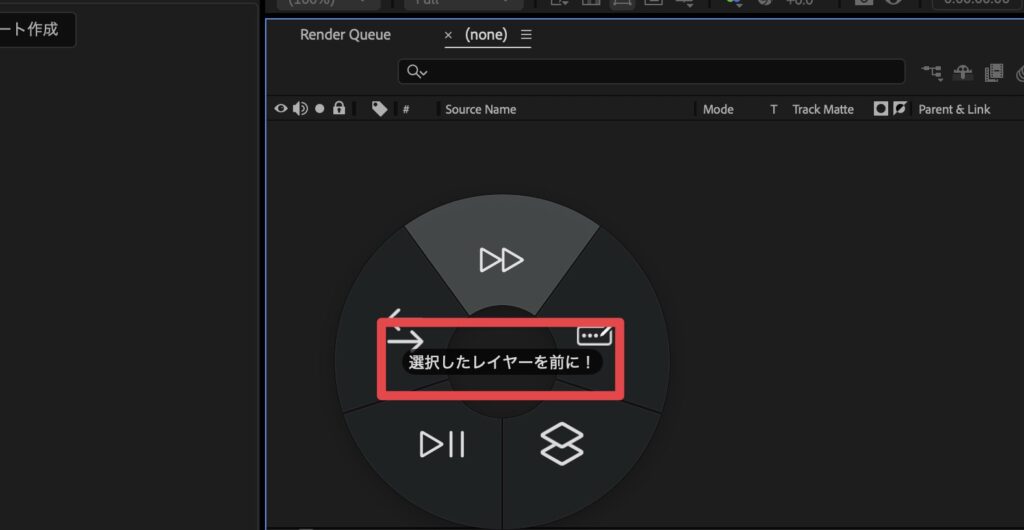The height and width of the screenshot is (530, 1024).
Task: Open the search magnifier dropdown in timeline
Action: click(x=417, y=72)
